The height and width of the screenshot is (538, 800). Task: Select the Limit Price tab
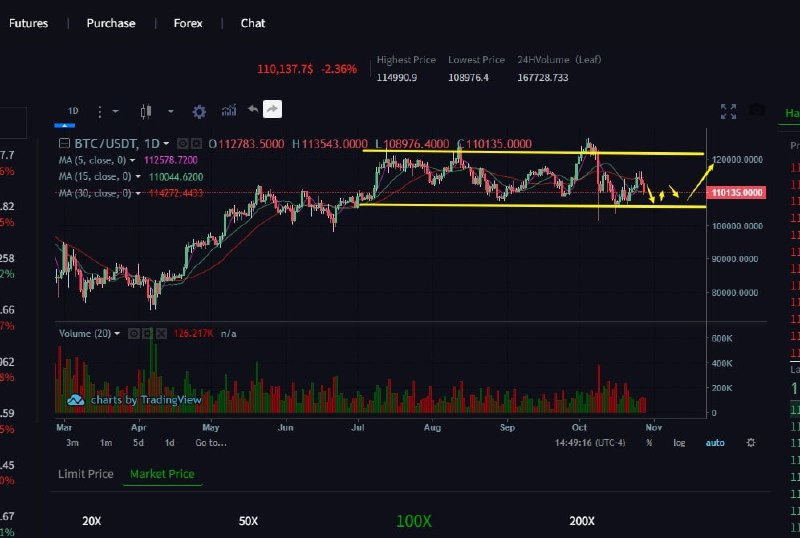pos(85,474)
